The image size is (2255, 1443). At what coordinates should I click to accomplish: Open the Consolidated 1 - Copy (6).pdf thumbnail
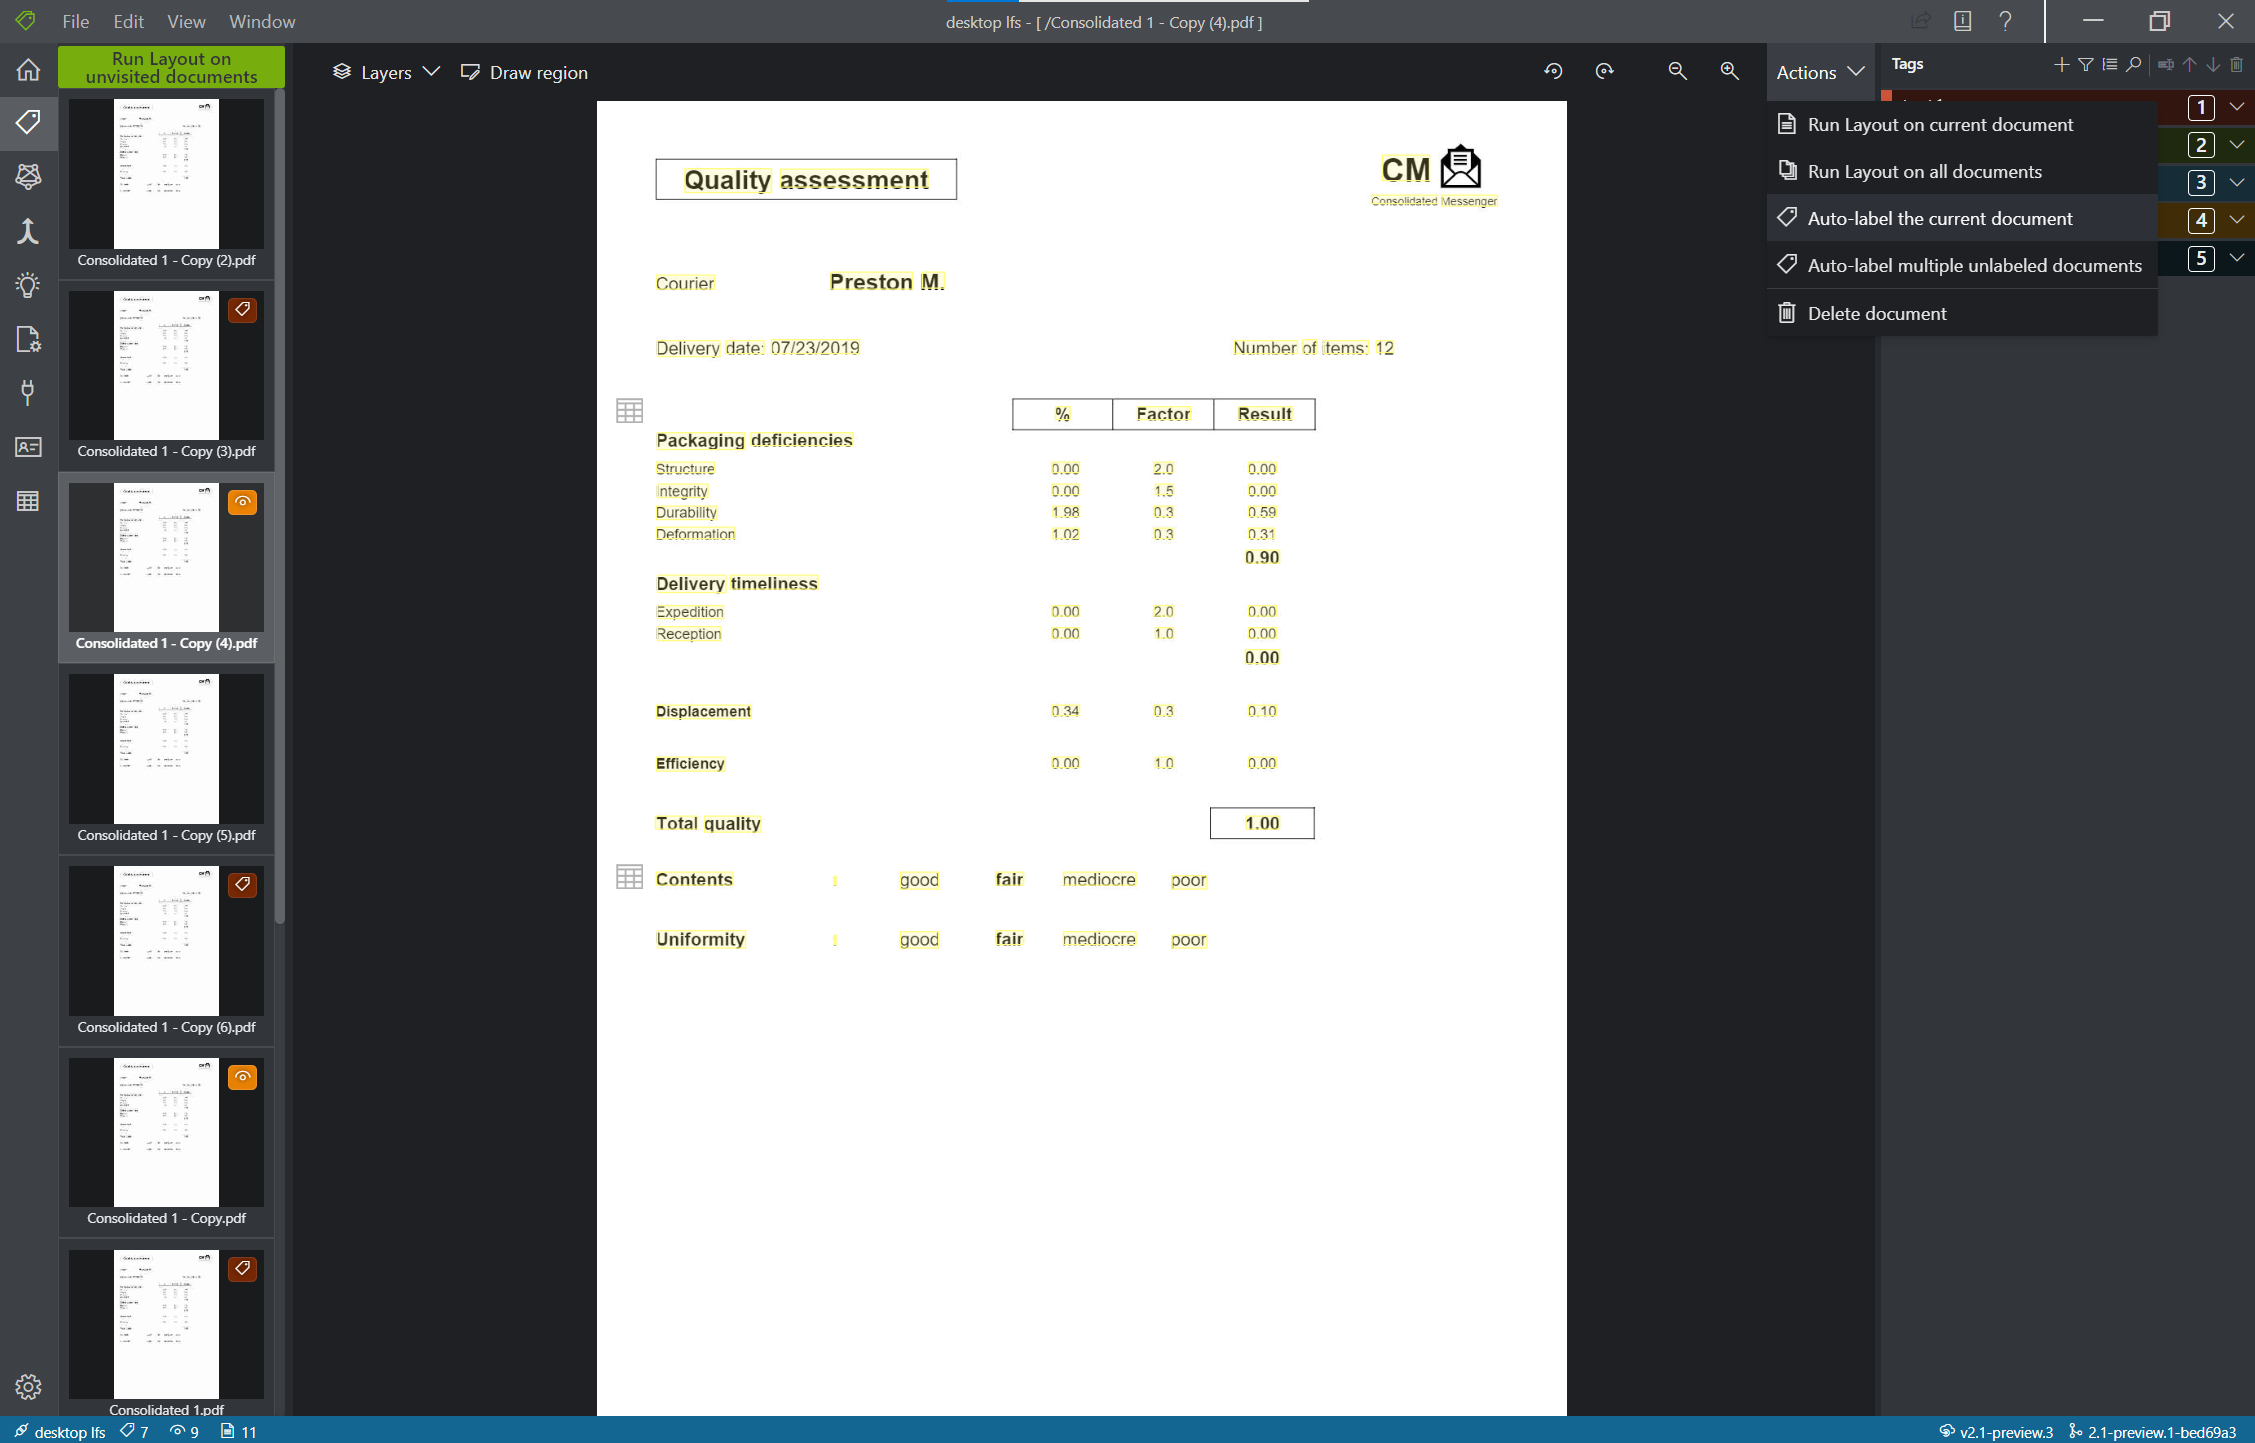point(165,940)
